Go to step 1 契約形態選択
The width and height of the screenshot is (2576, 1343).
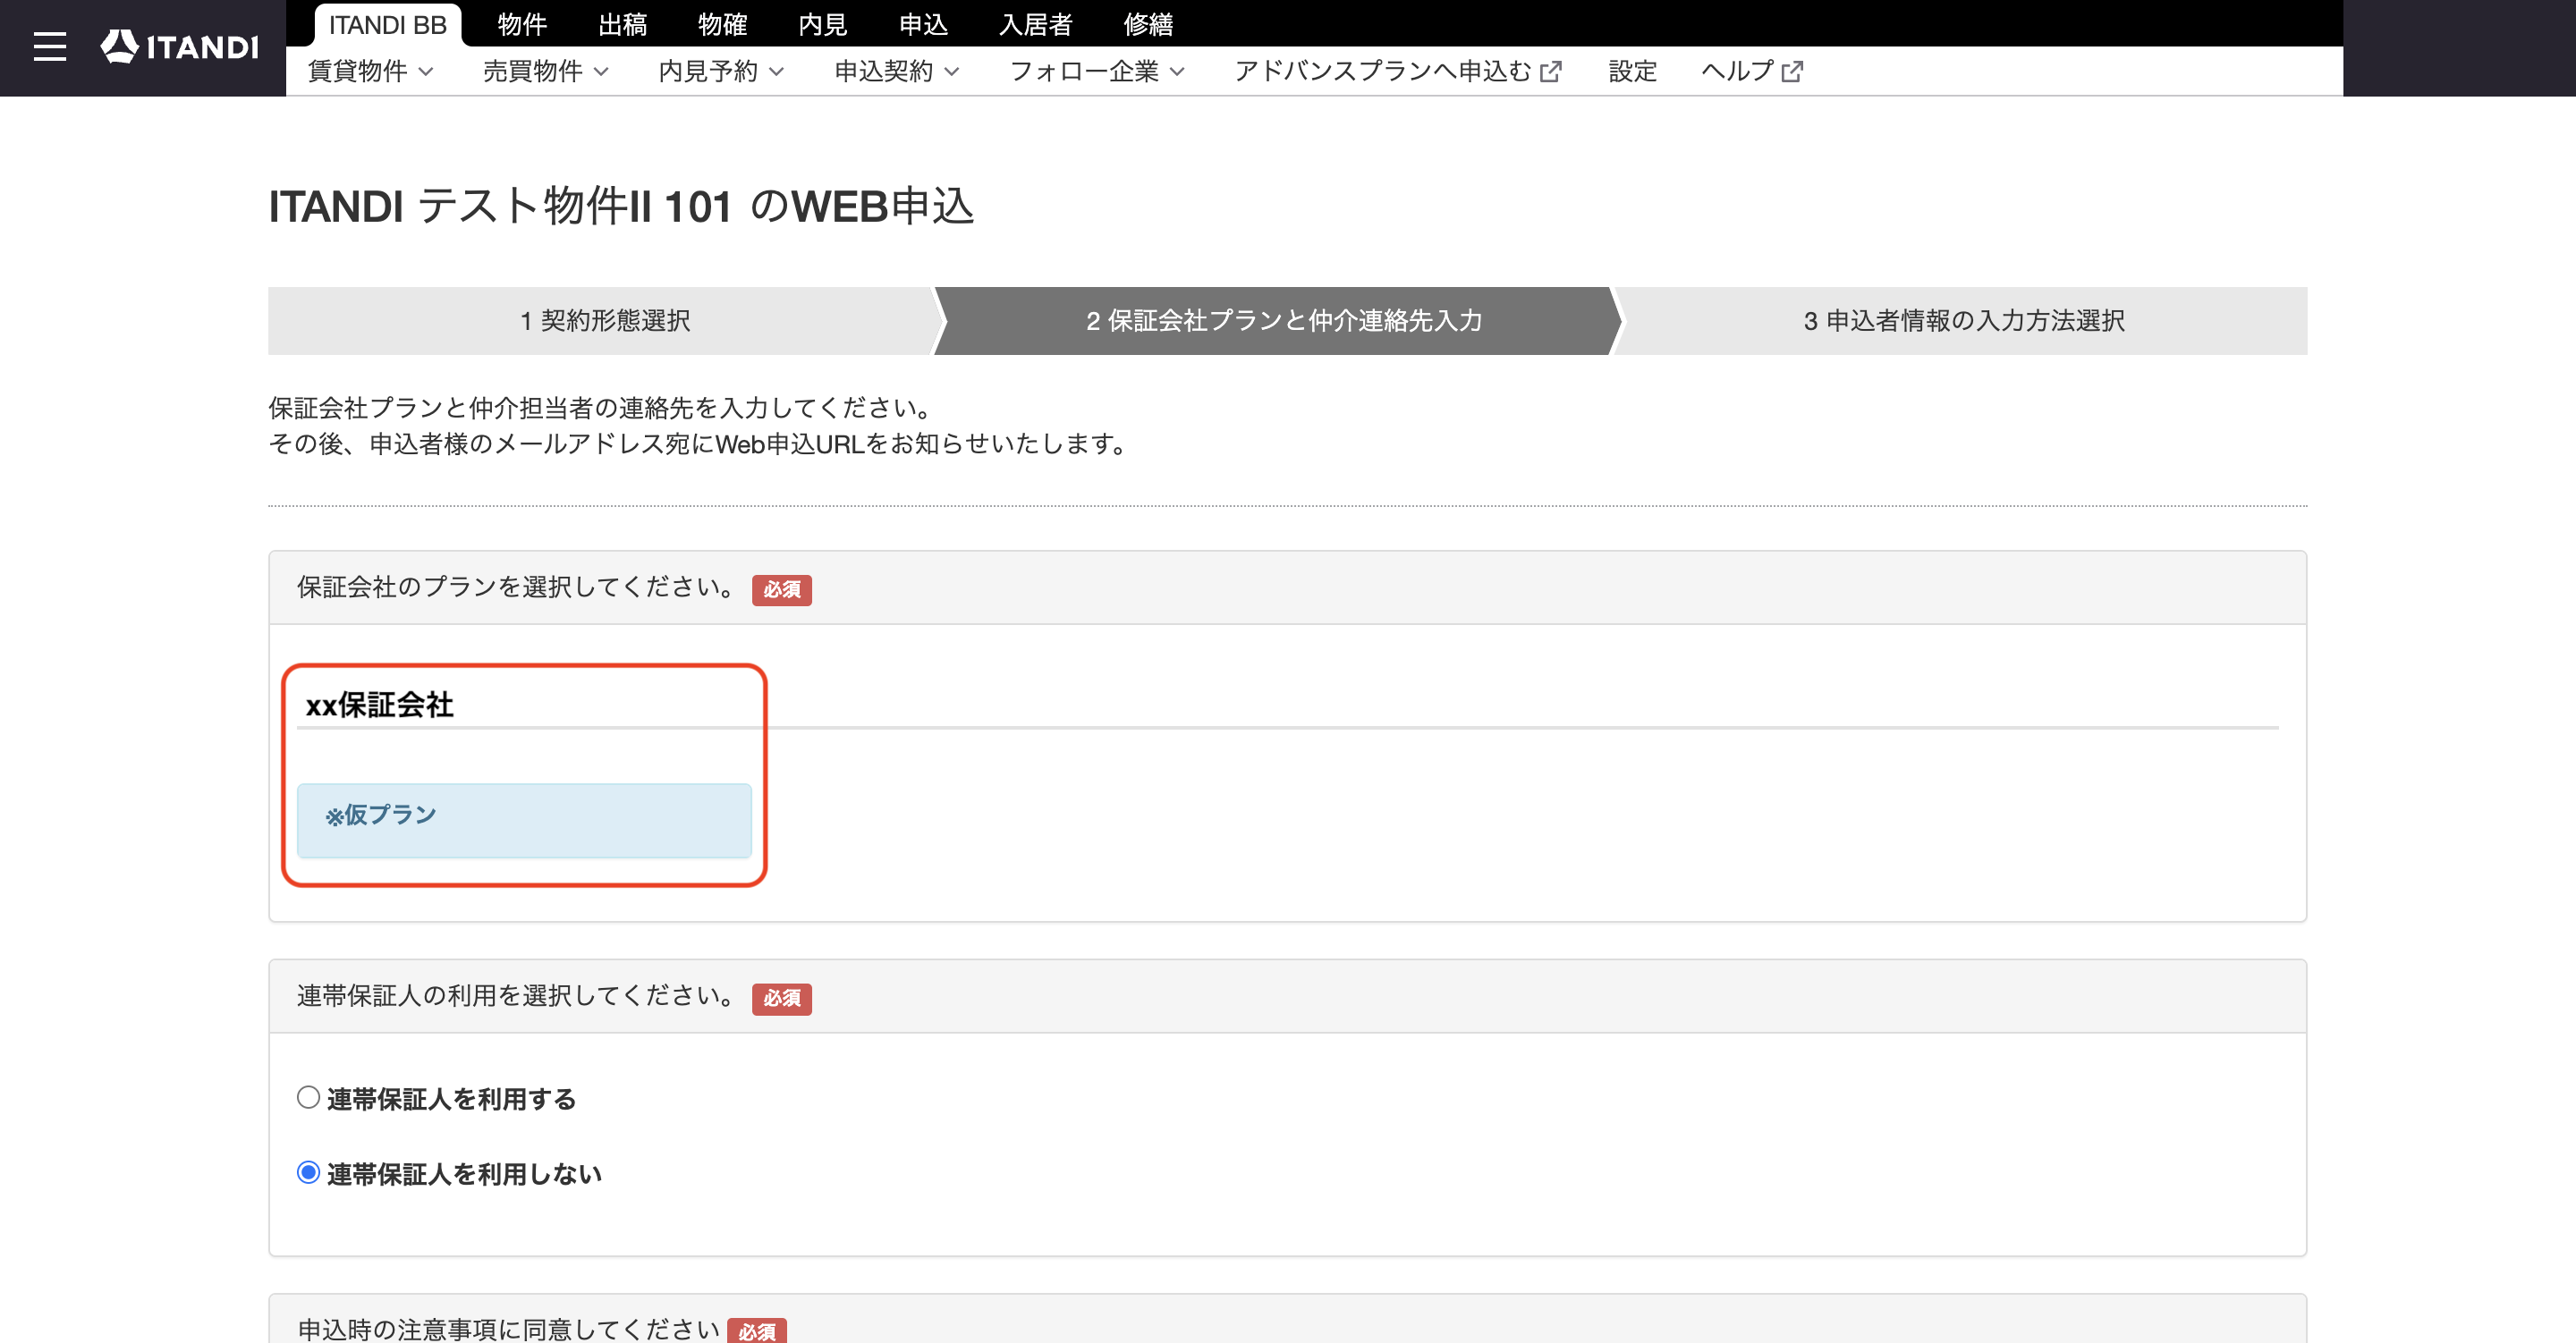coord(605,321)
